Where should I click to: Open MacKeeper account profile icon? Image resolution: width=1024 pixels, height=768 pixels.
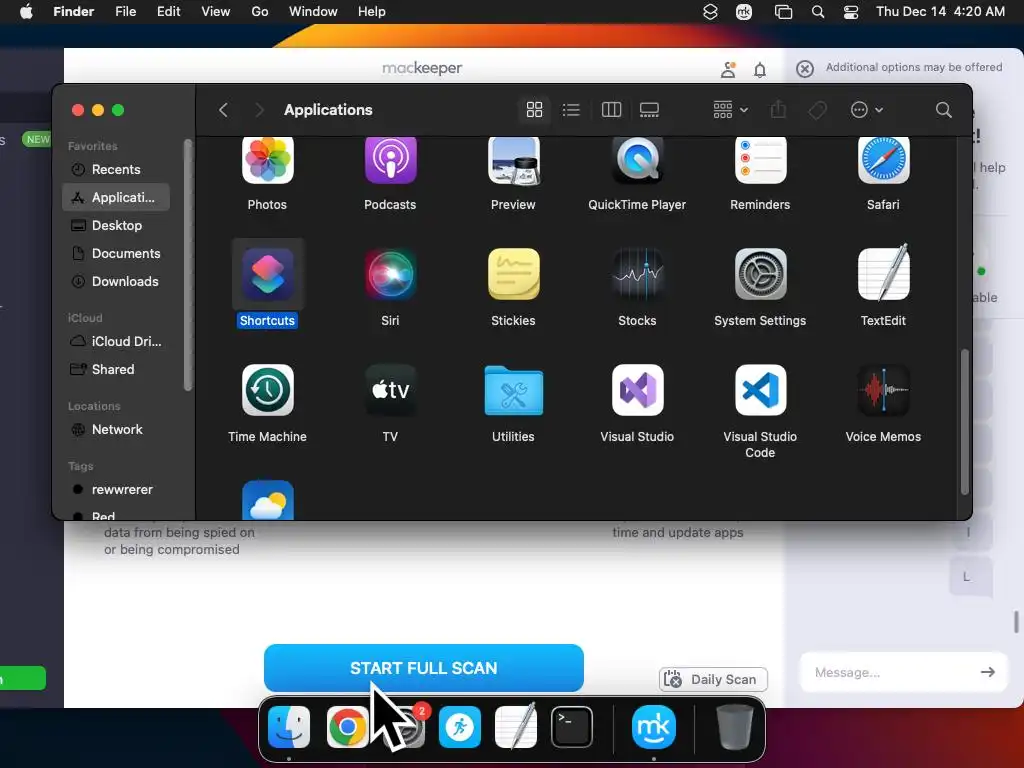pos(728,70)
